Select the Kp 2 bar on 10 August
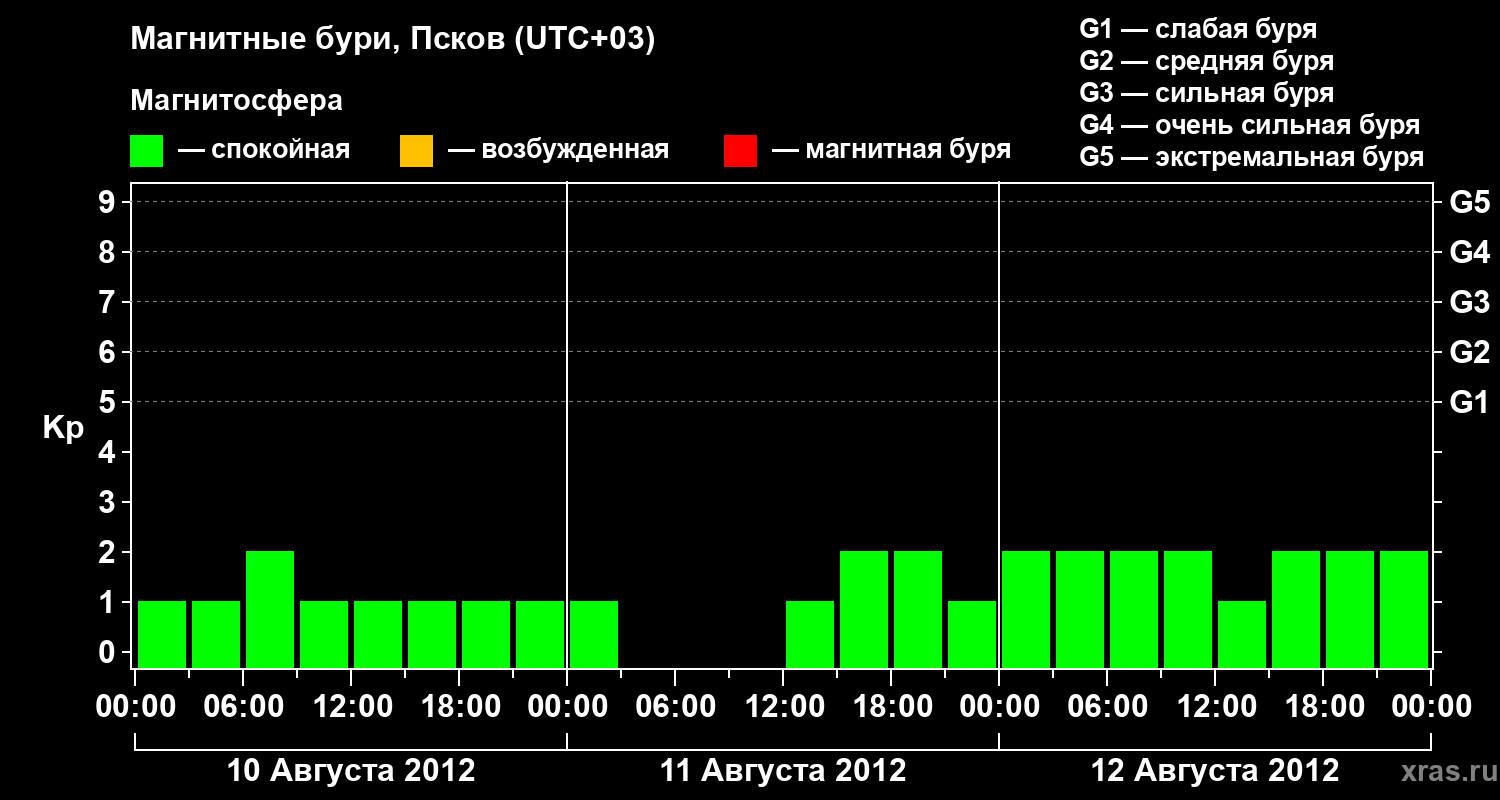Viewport: 1500px width, 800px height. tap(270, 609)
